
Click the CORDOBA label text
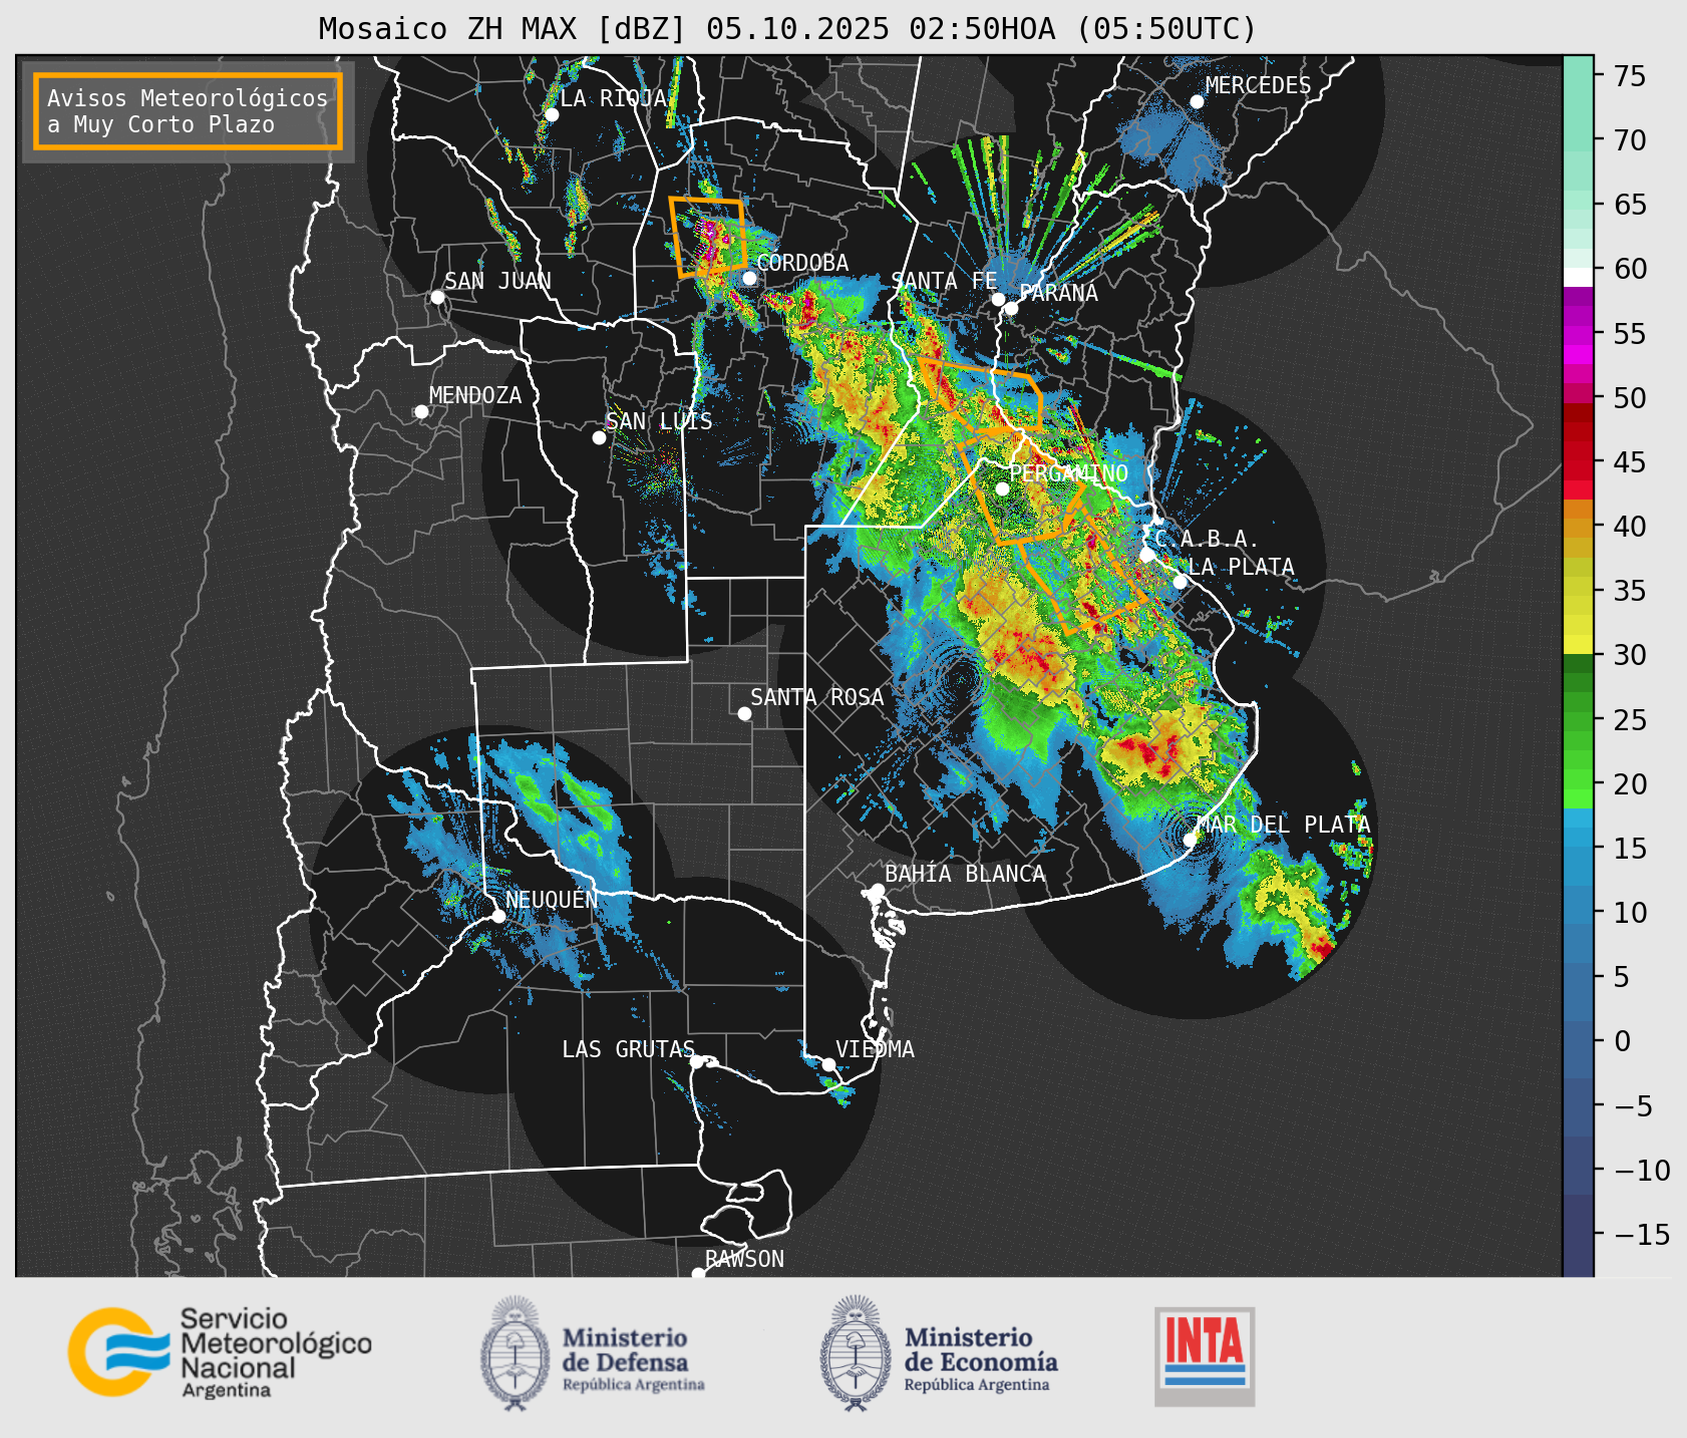[x=803, y=263]
